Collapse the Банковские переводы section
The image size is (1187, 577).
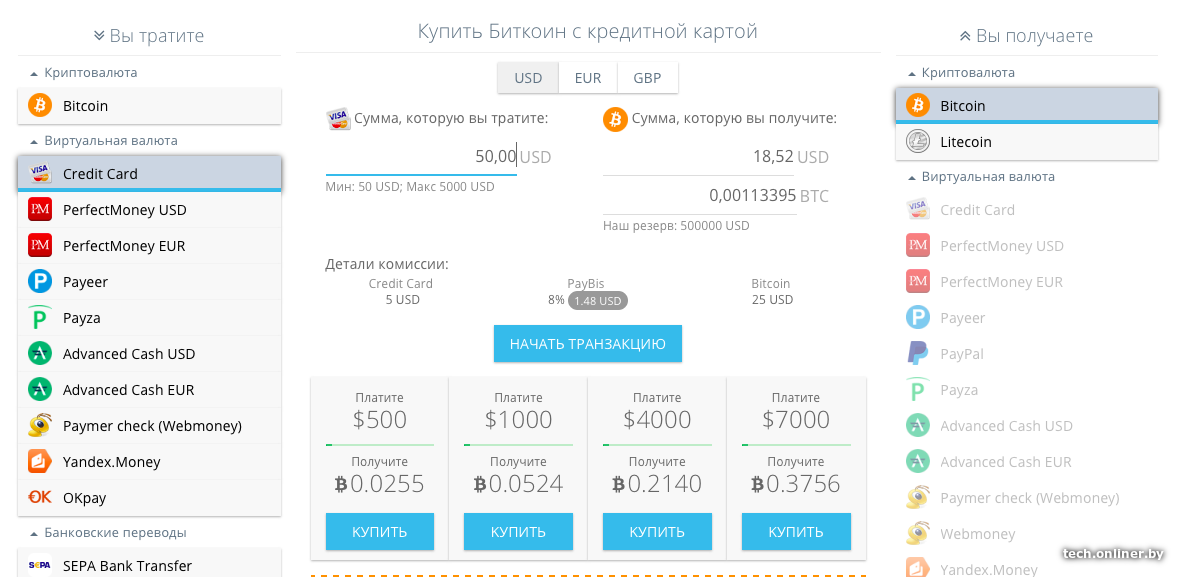point(107,533)
